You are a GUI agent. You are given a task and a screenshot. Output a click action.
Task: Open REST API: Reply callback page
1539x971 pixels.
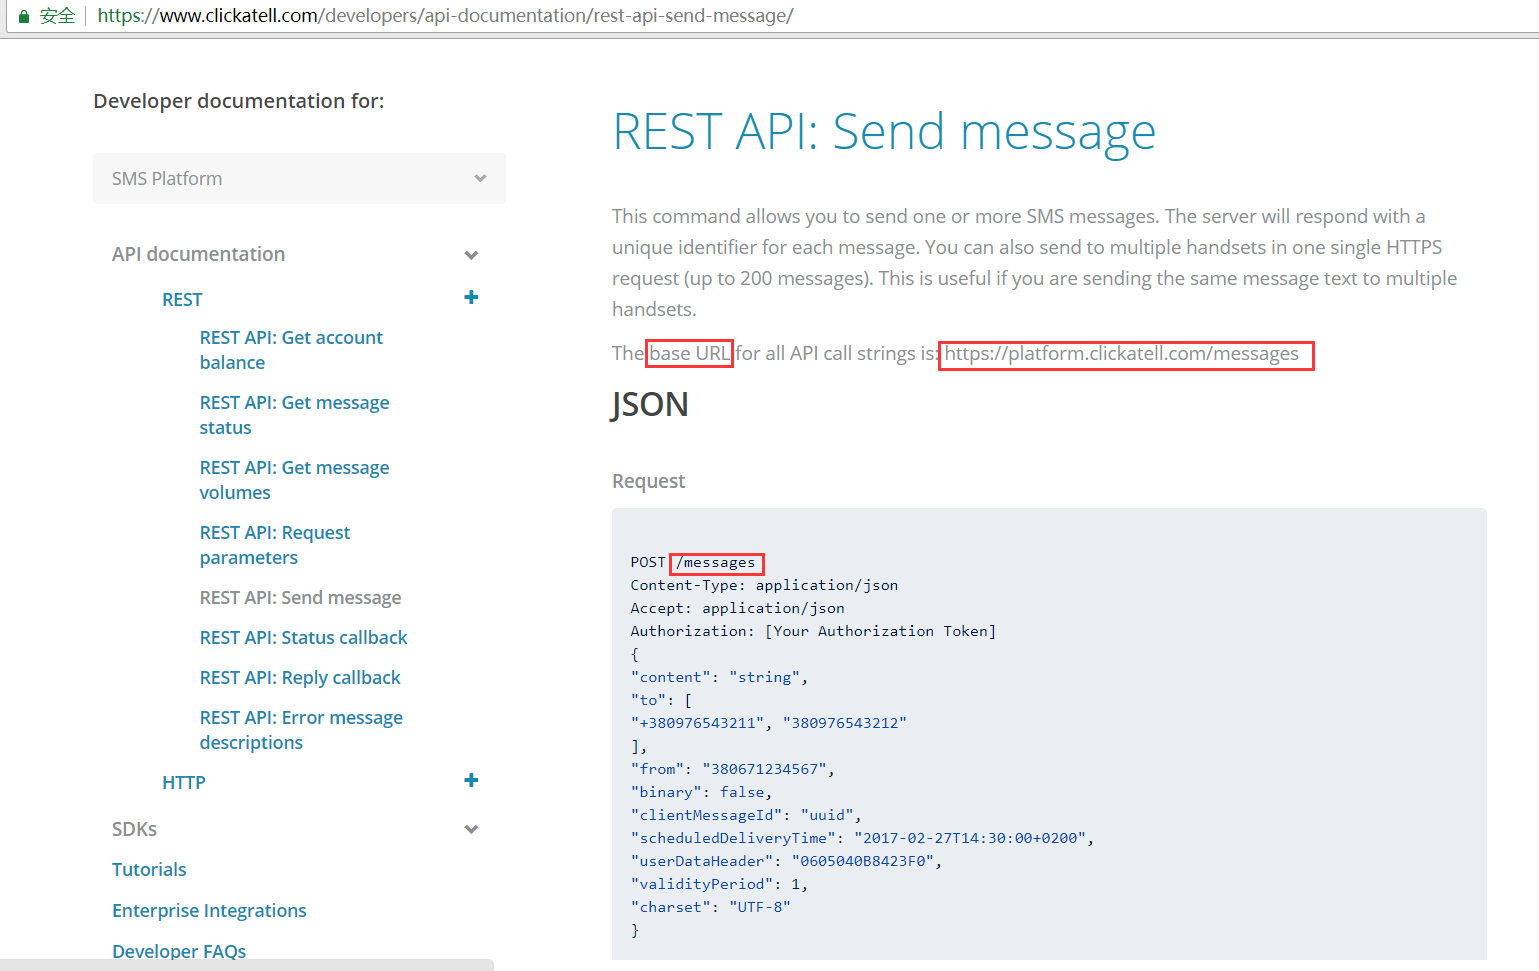[300, 677]
